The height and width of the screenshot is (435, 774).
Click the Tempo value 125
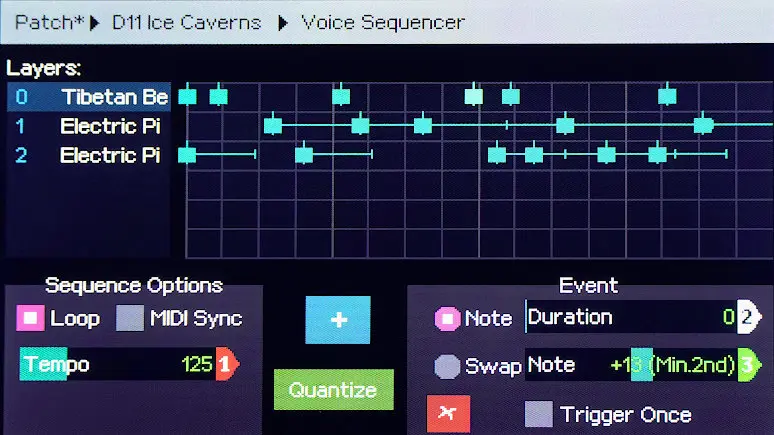[x=197, y=364]
